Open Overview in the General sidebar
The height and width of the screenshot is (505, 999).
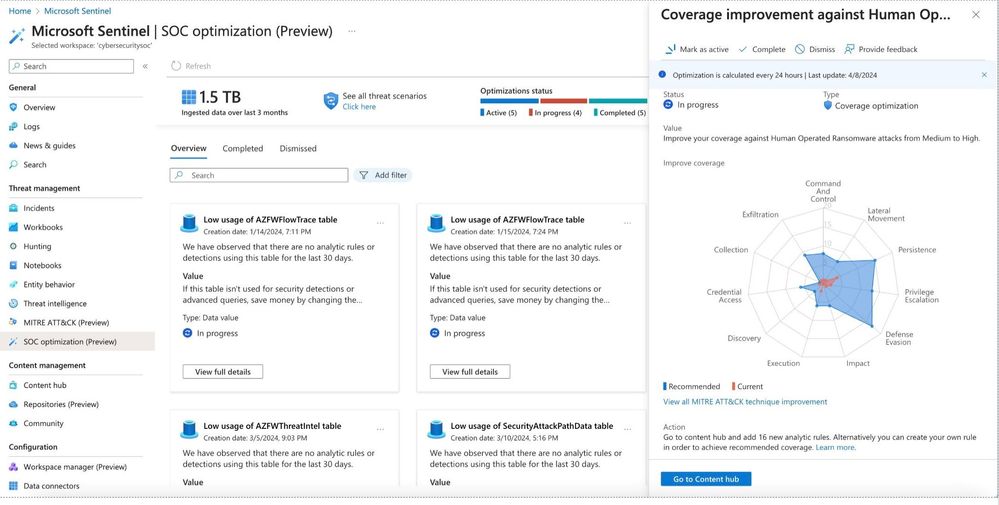tap(39, 108)
